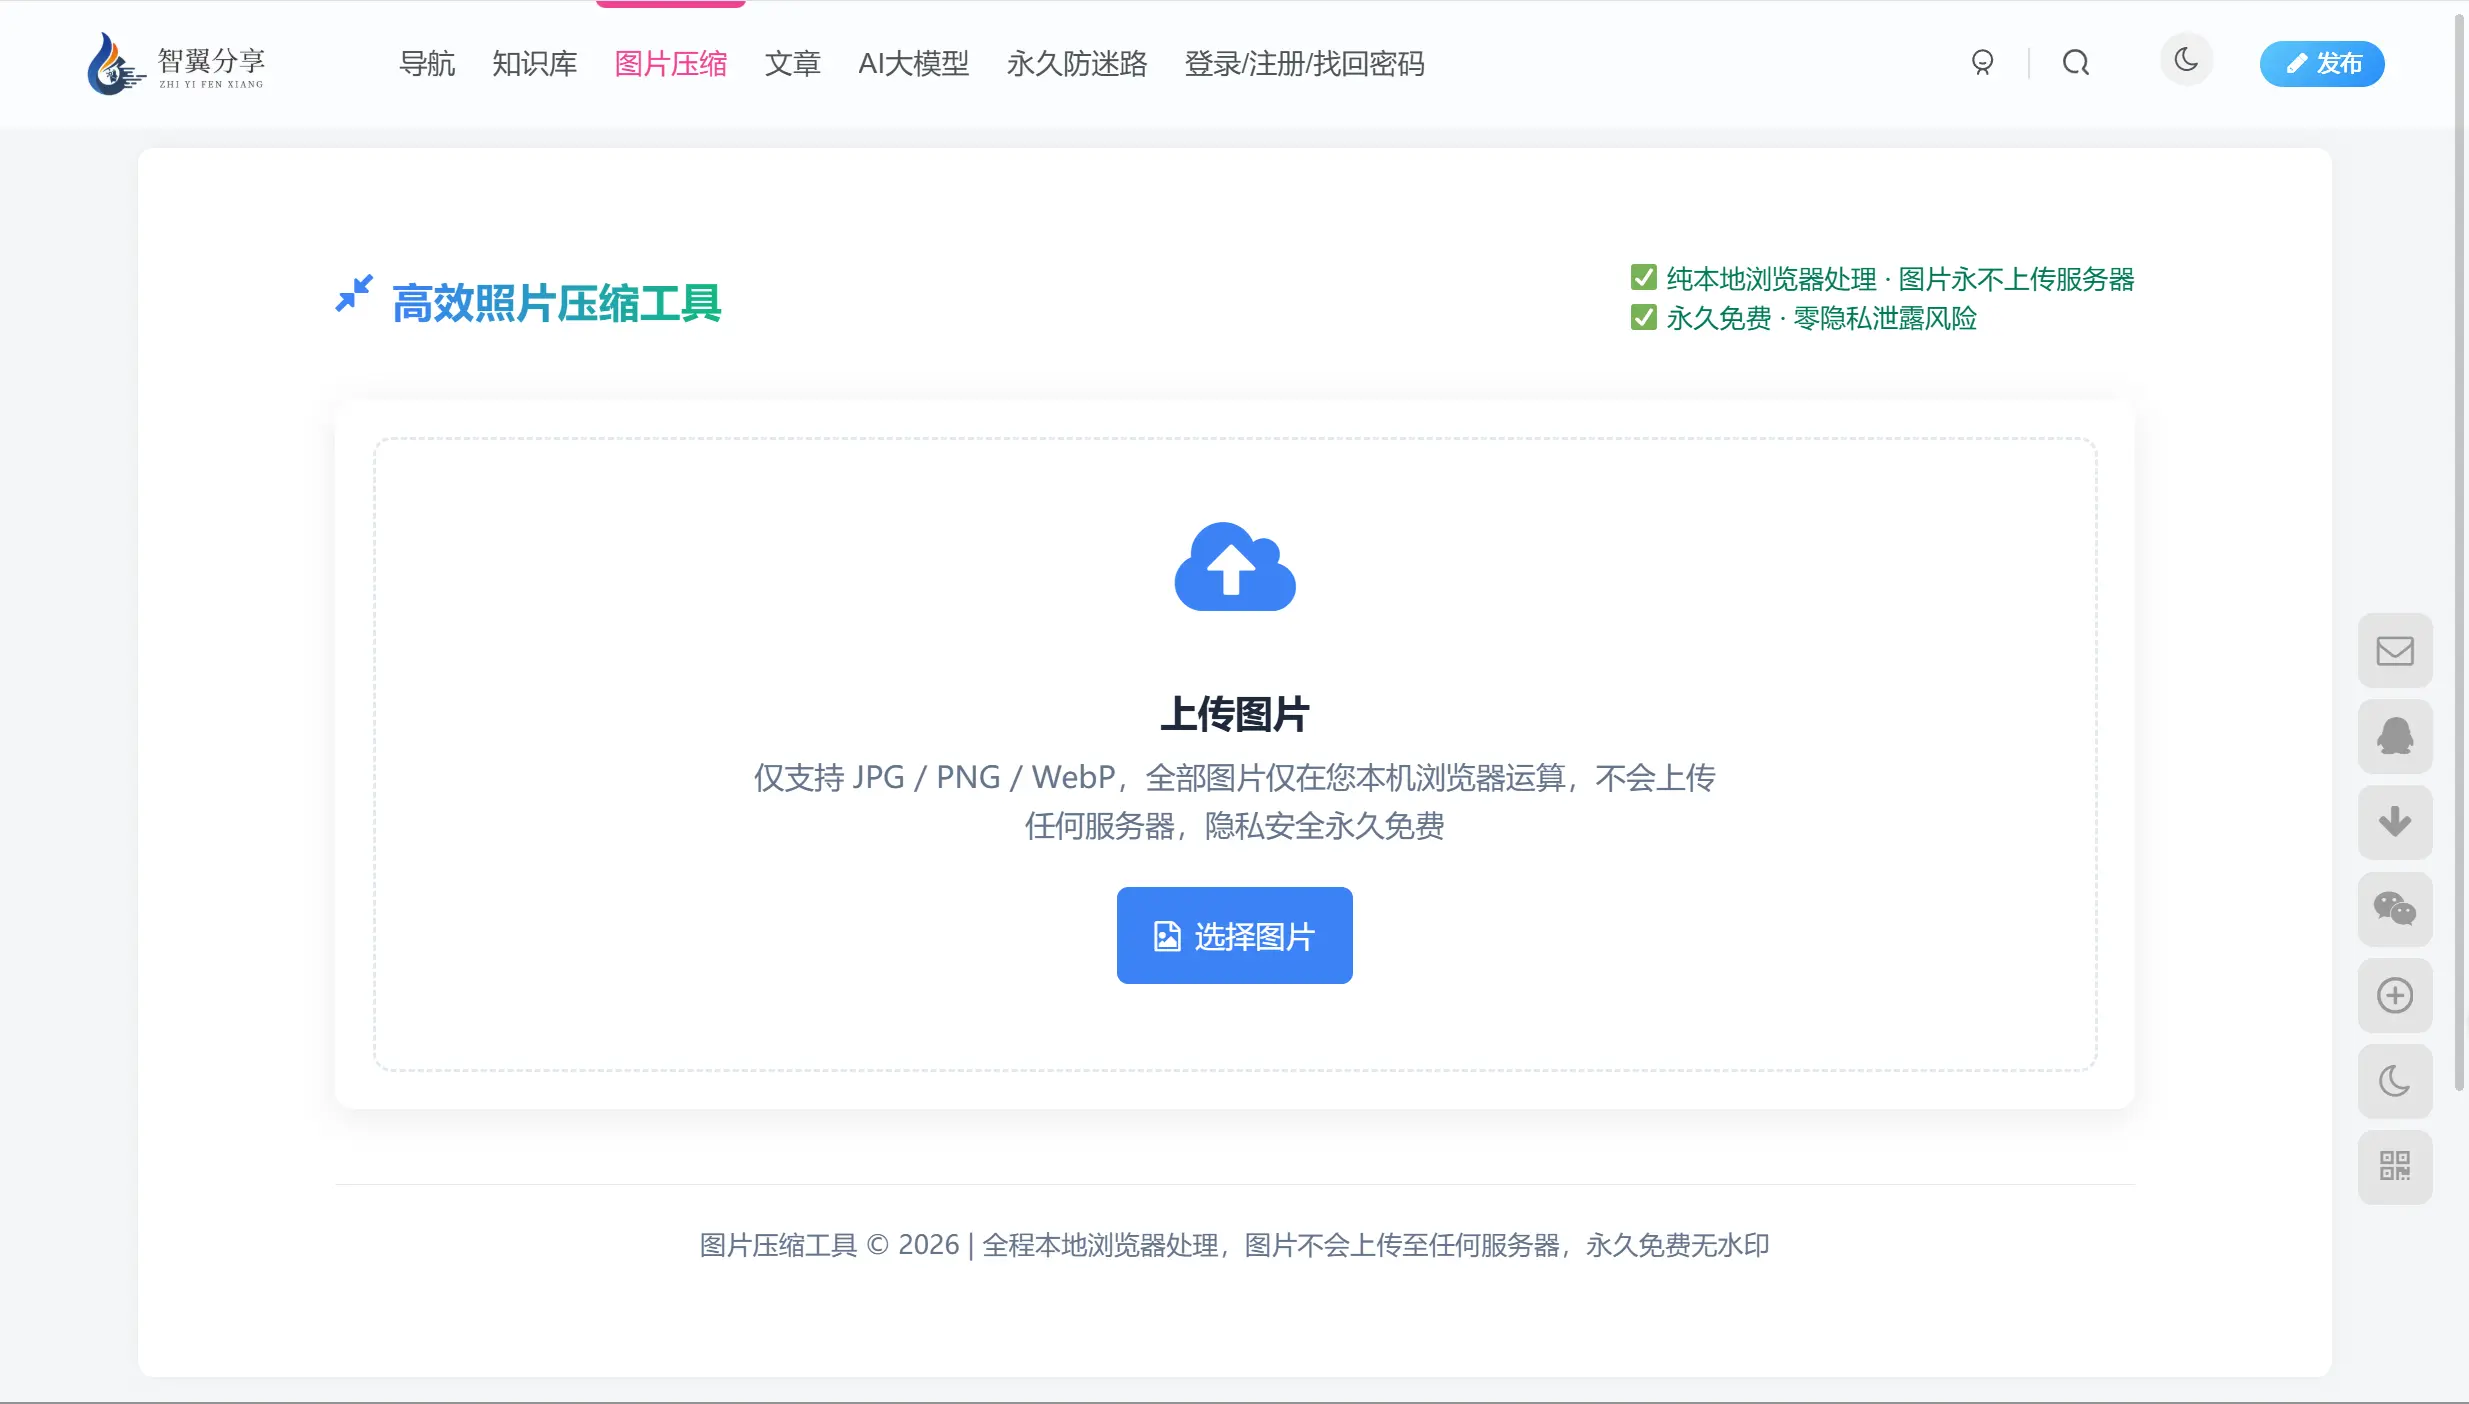Click the 智翼分享 site logo
The height and width of the screenshot is (1404, 2469).
coord(176,64)
